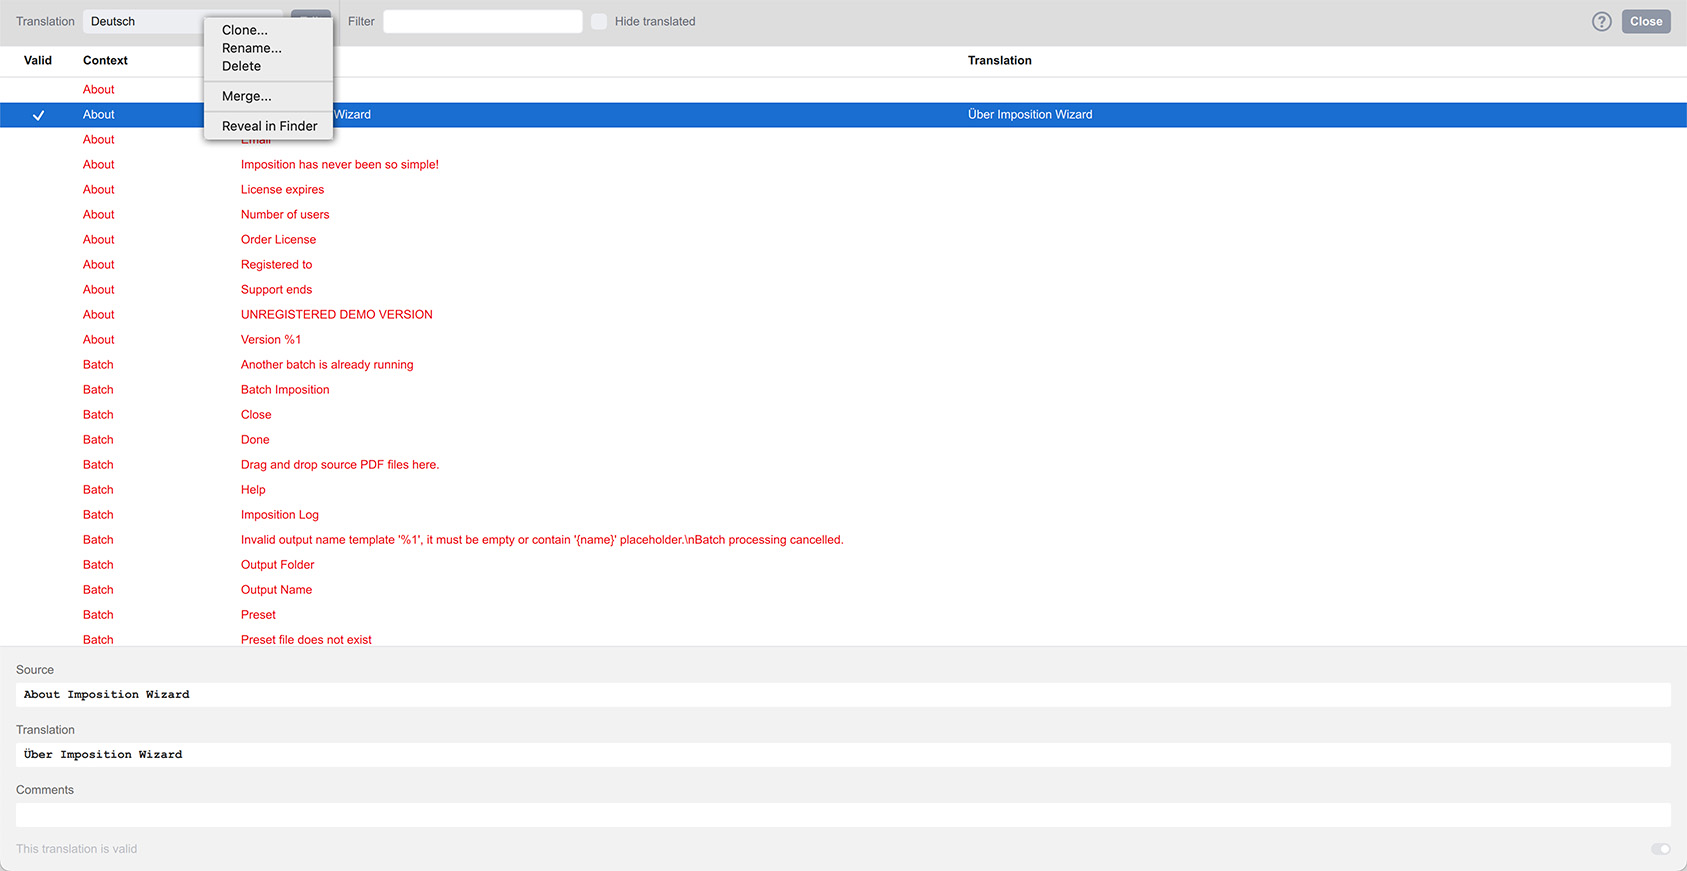1687x871 pixels.
Task: Choose Rename... from the popup menu
Action: [x=252, y=48]
